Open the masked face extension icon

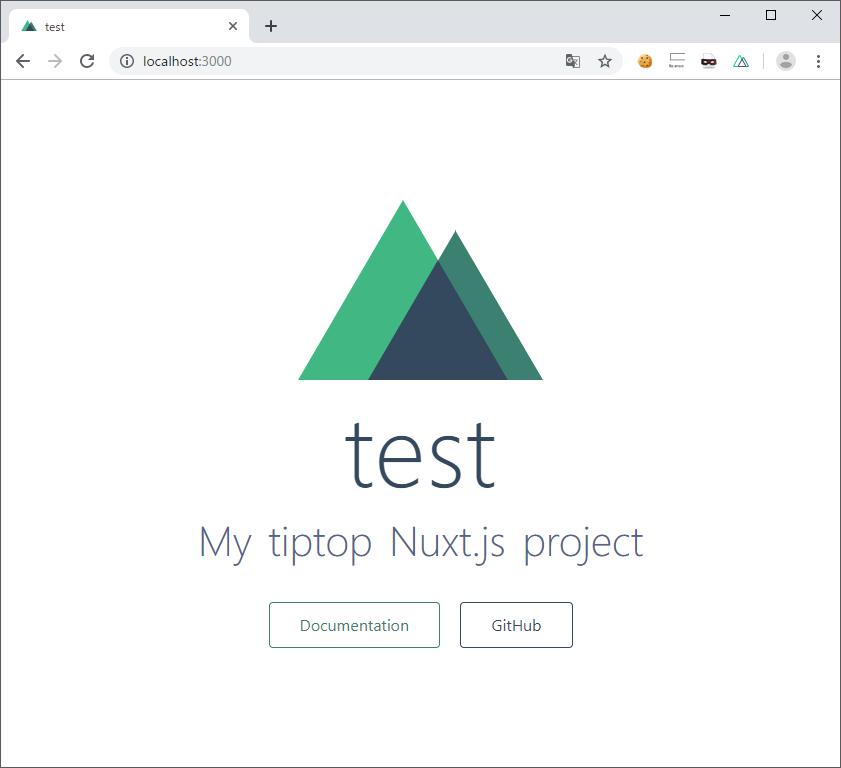pyautogui.click(x=709, y=62)
